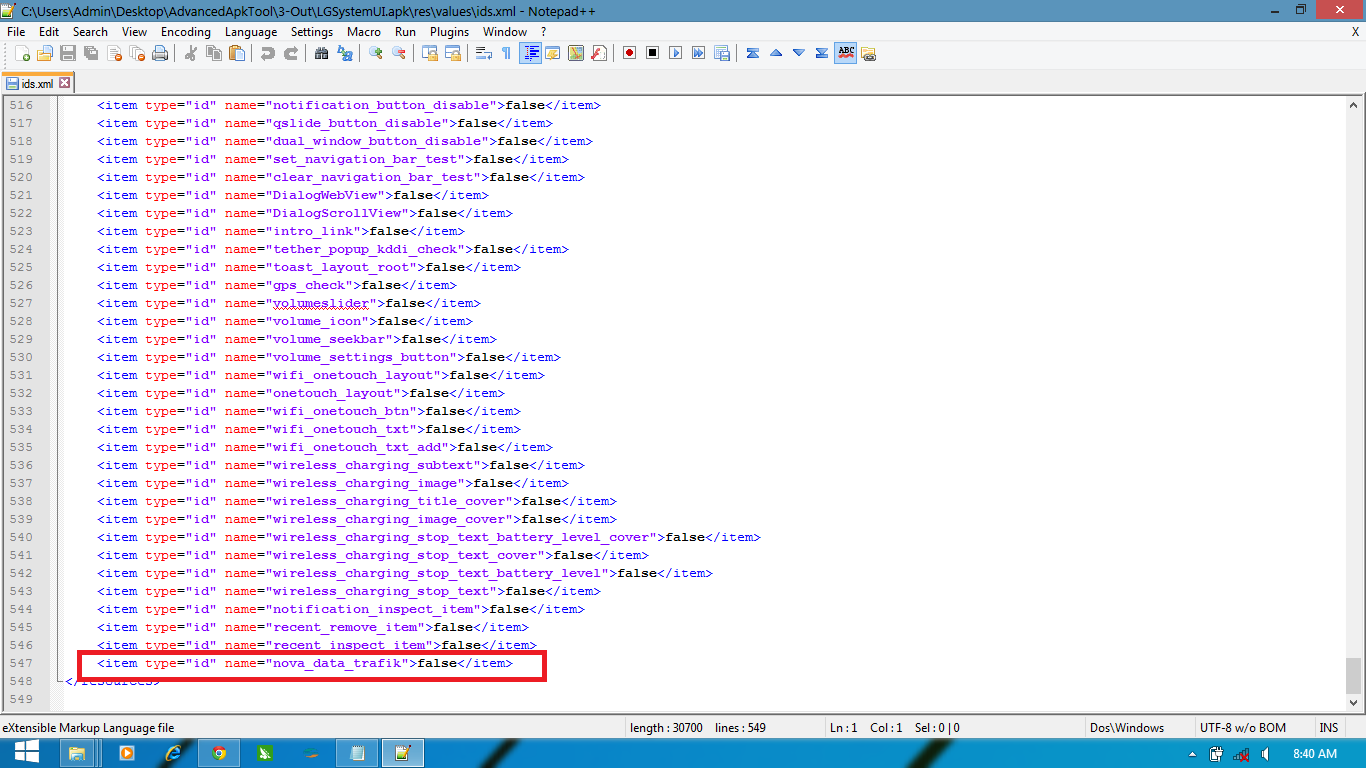Open the File menu
Image resolution: width=1366 pixels, height=768 pixels.
pos(16,31)
